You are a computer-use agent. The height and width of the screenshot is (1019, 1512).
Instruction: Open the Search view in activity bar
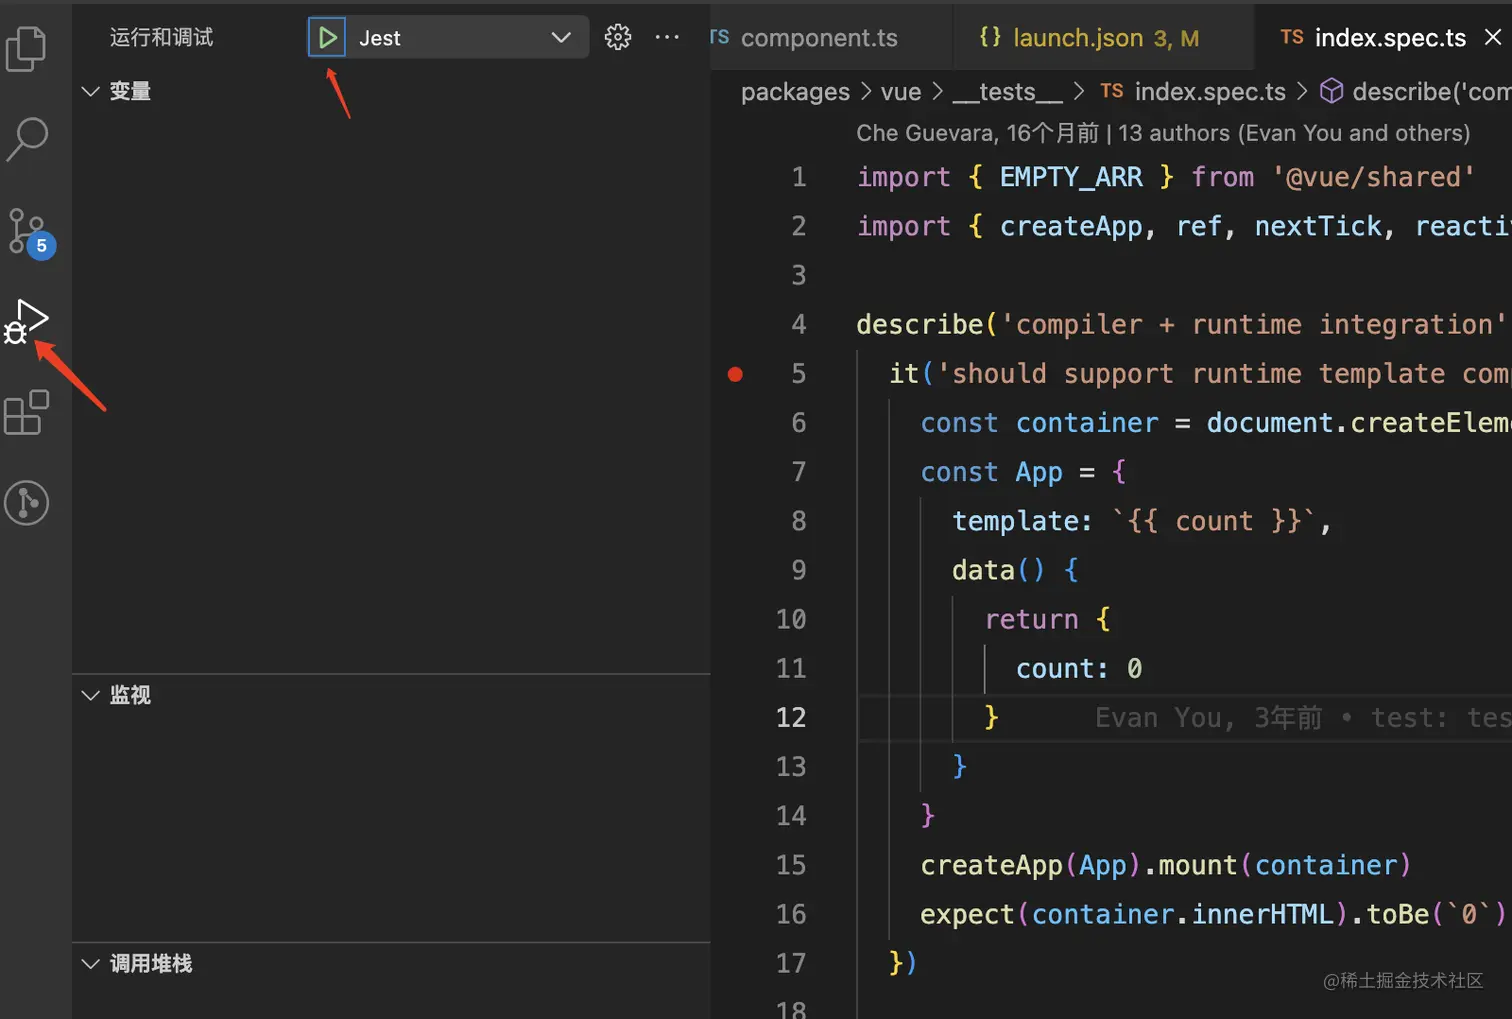27,139
